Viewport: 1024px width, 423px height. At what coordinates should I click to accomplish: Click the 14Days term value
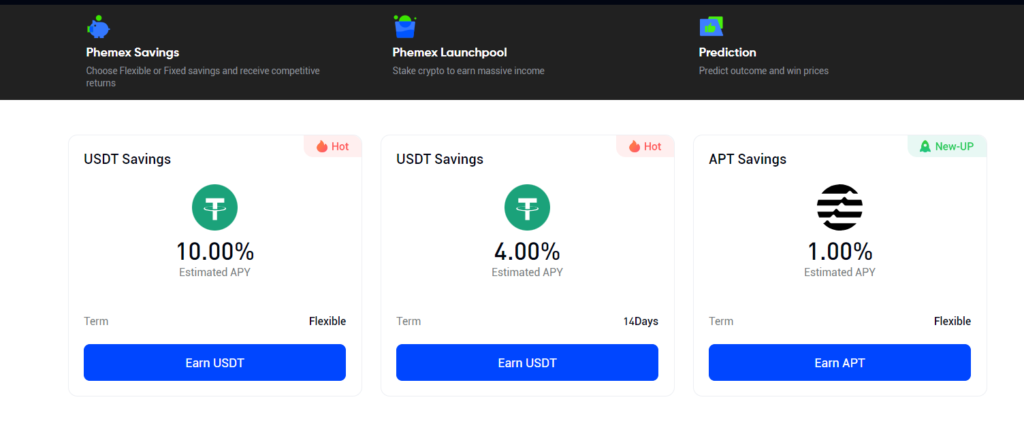click(x=641, y=321)
